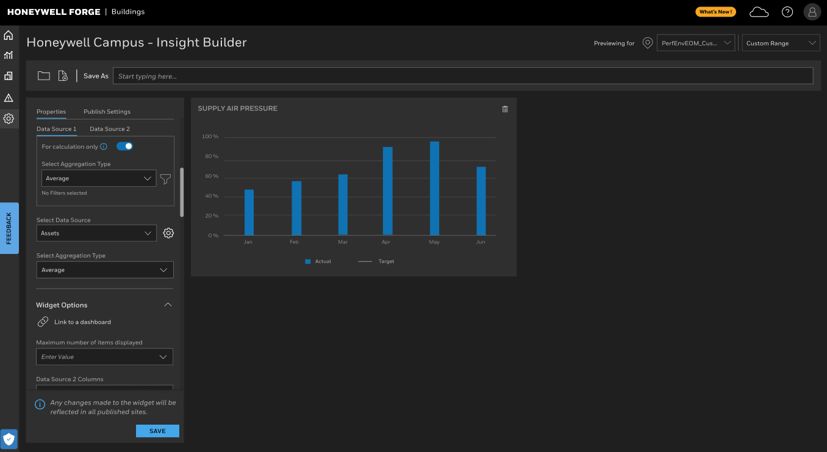827x452 pixels.
Task: Click the SUPPLY AIR PRESSURE widget title
Action: click(237, 109)
